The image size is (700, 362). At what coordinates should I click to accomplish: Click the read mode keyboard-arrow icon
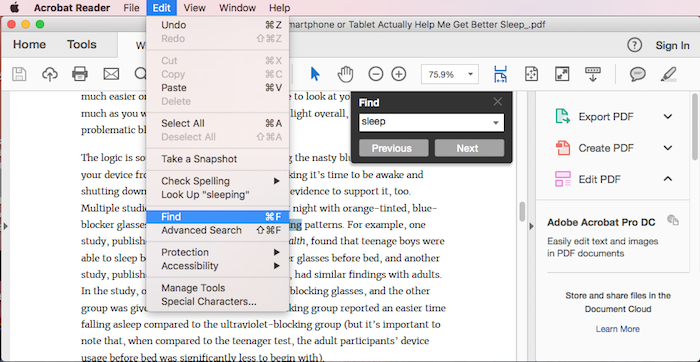[592, 74]
